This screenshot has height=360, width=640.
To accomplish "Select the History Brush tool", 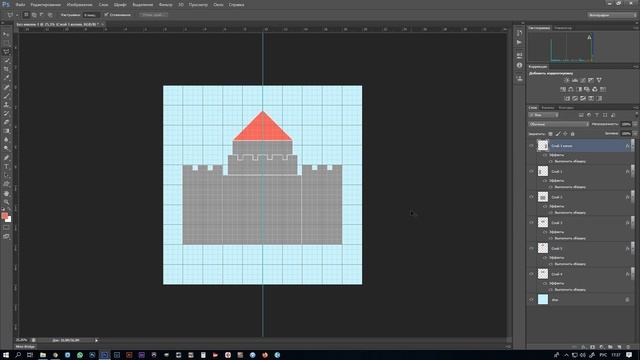I will [6, 113].
